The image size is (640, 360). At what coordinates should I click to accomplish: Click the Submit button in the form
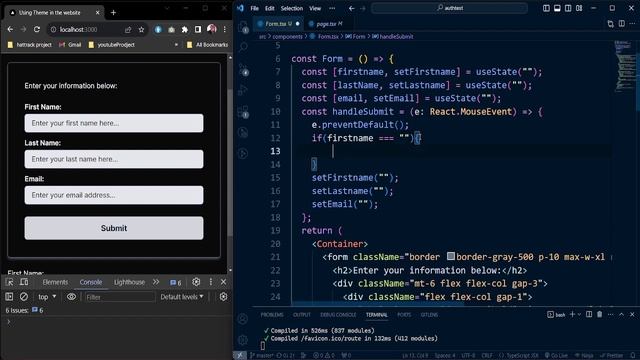114,228
